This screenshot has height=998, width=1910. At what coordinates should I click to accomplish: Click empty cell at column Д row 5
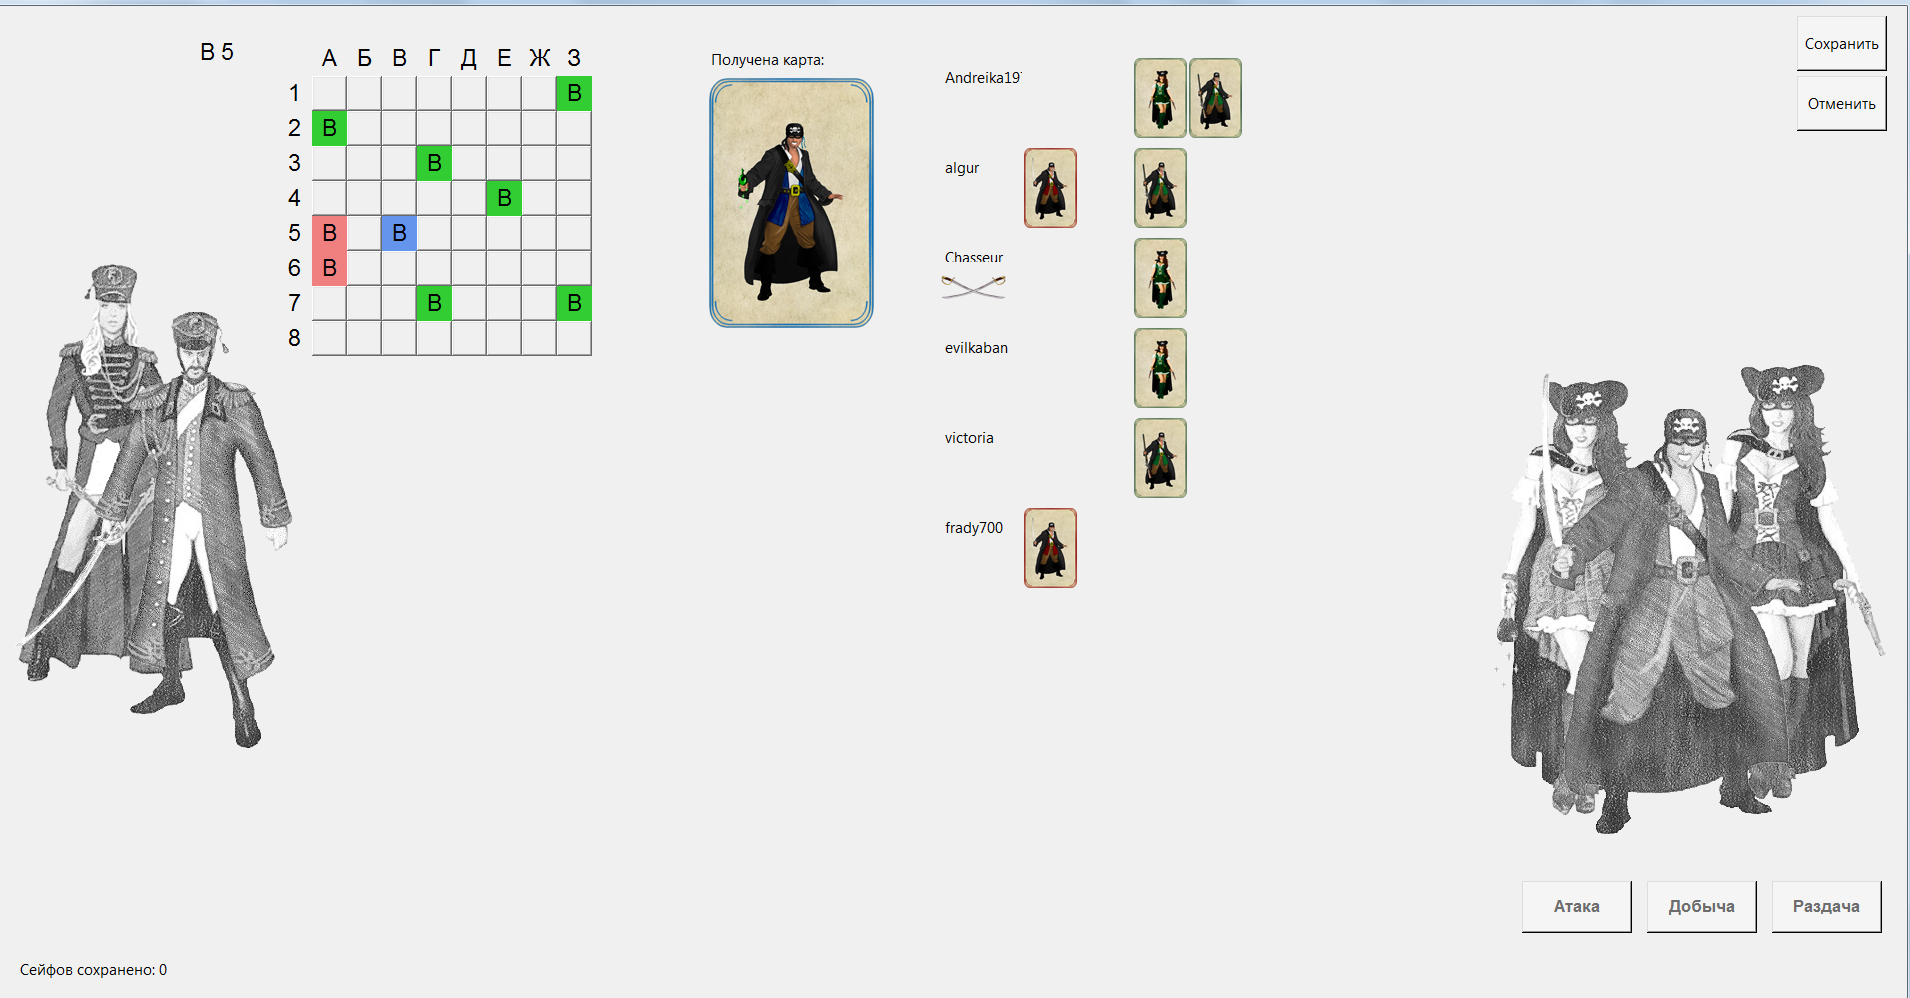(469, 233)
